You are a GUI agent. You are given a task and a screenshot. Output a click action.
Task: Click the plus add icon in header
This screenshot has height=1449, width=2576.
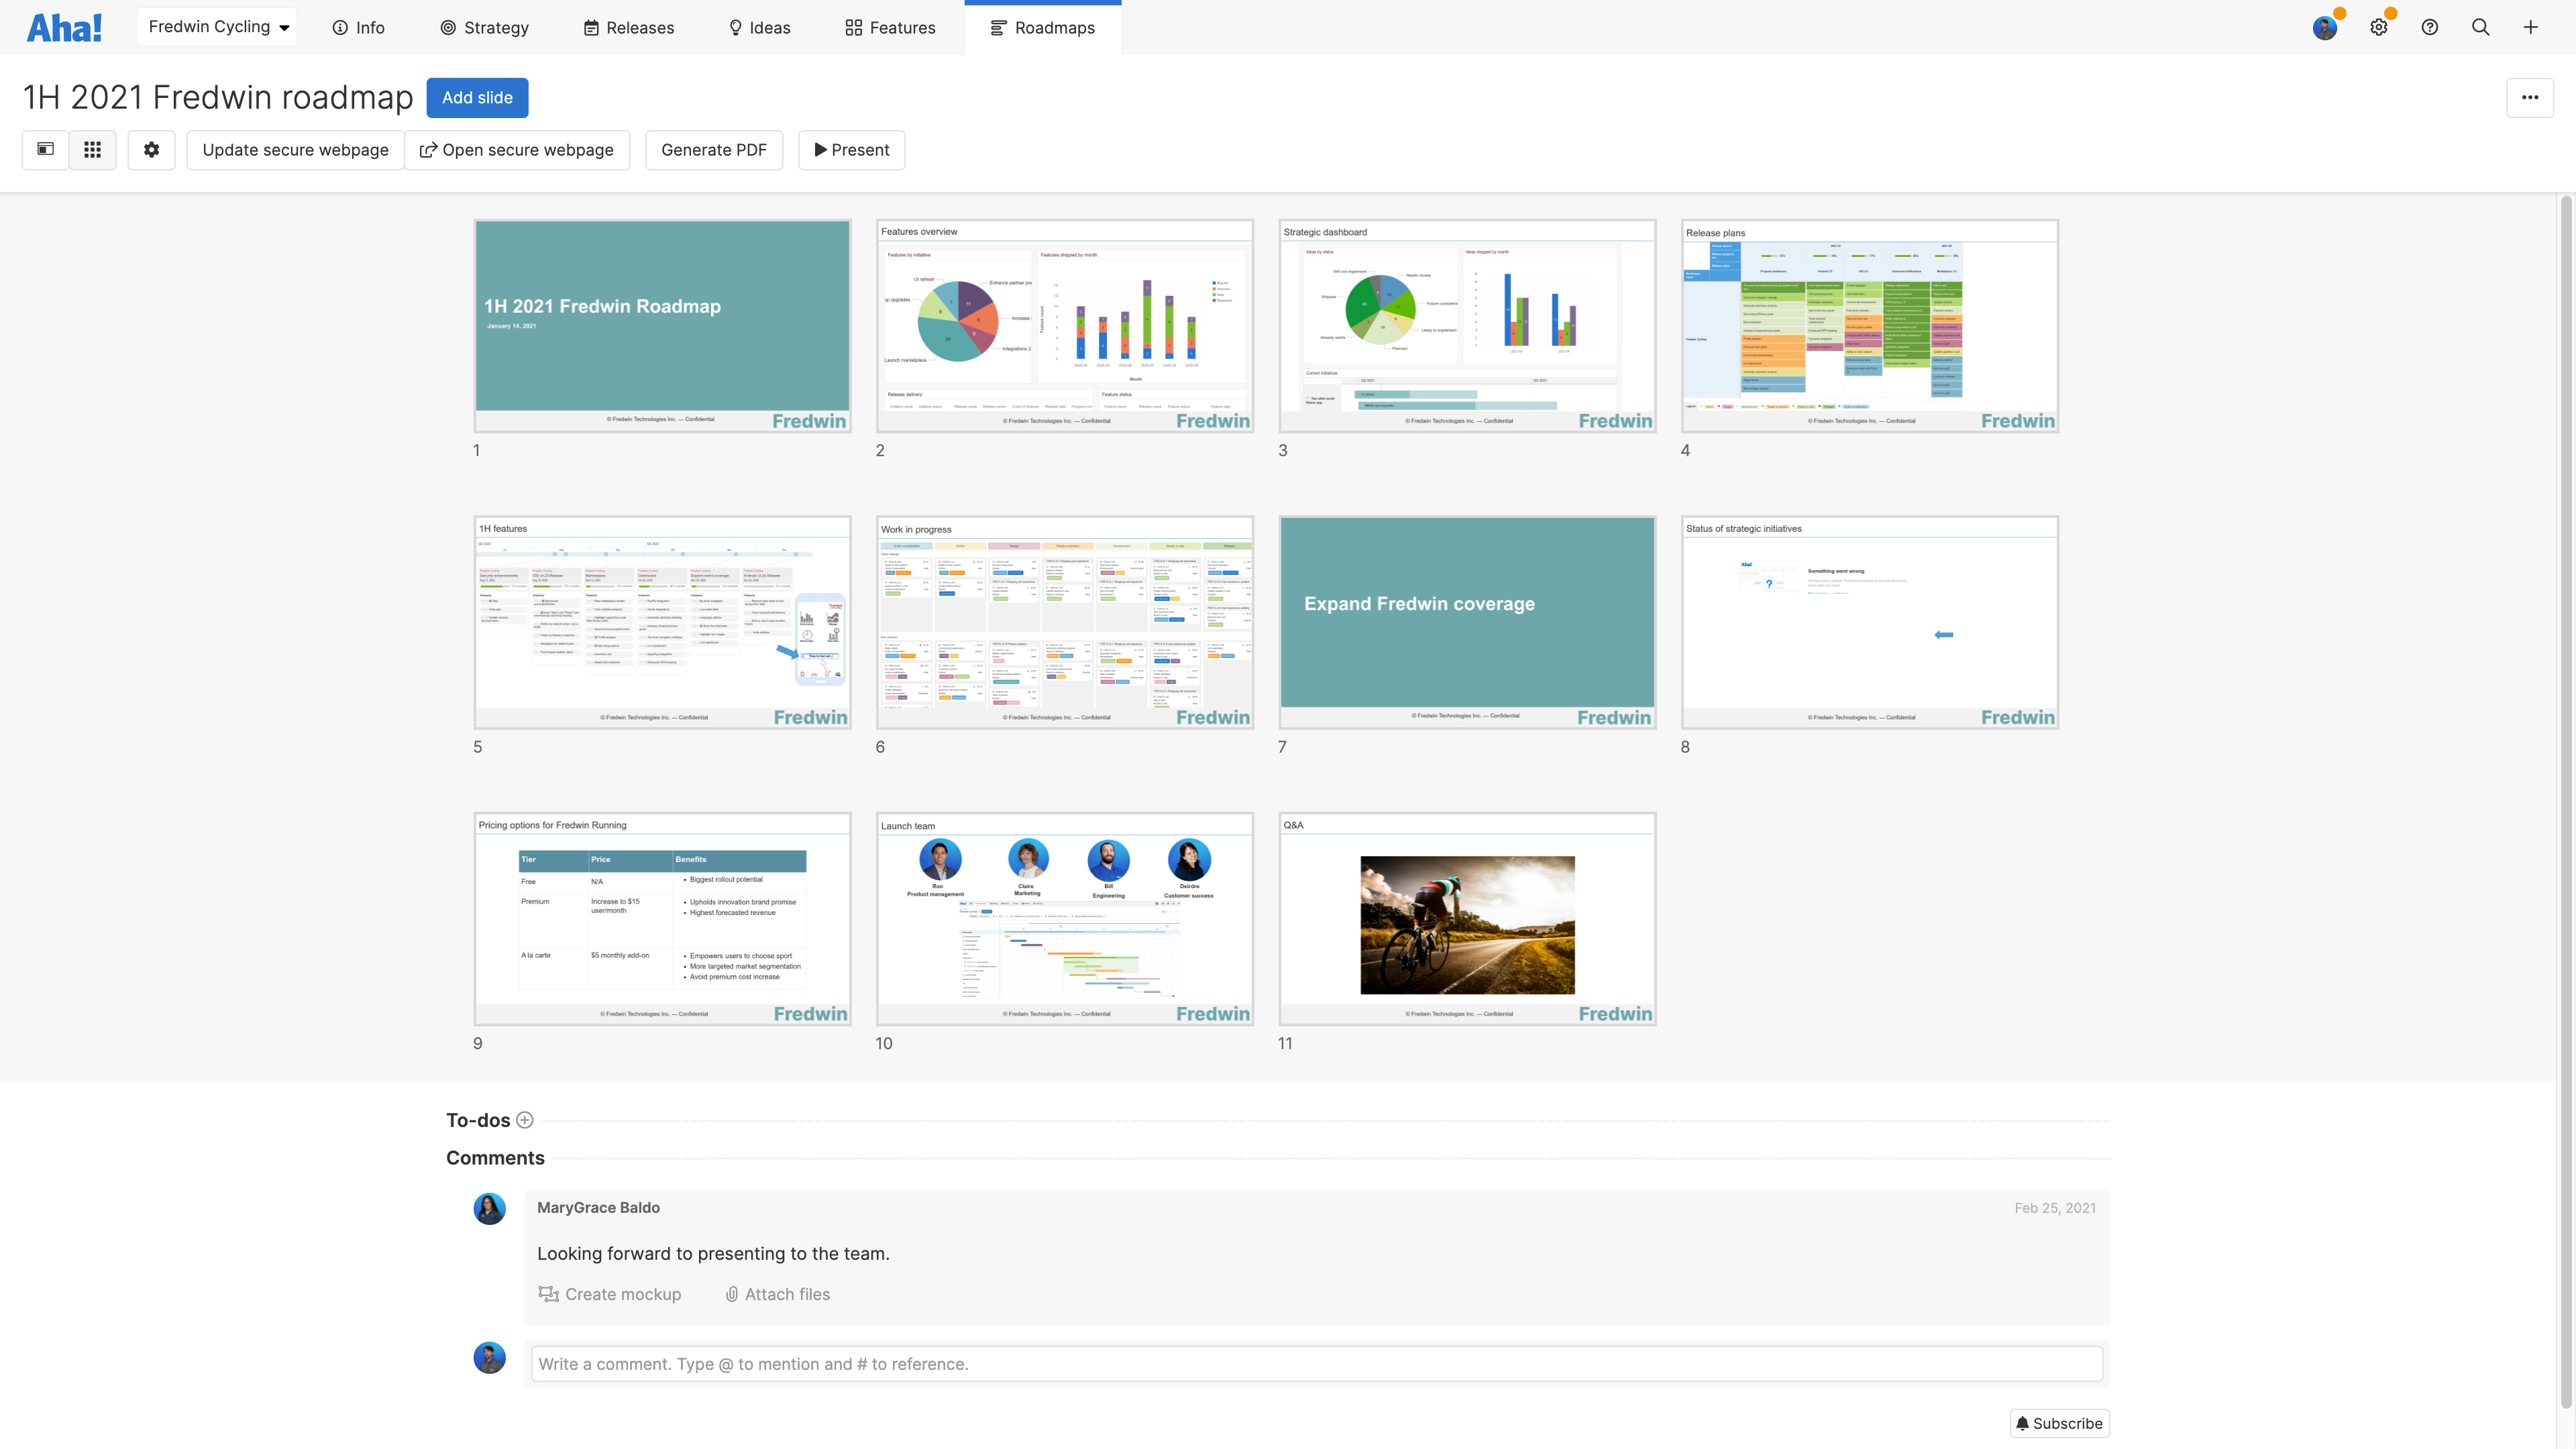2530,27
